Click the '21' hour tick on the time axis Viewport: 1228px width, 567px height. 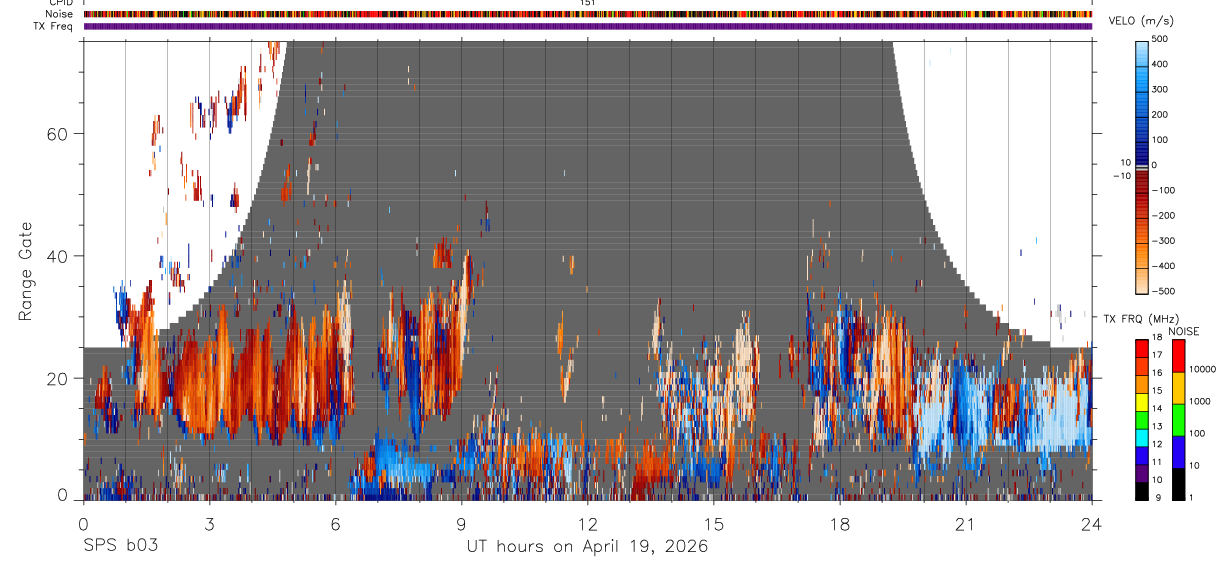point(966,523)
